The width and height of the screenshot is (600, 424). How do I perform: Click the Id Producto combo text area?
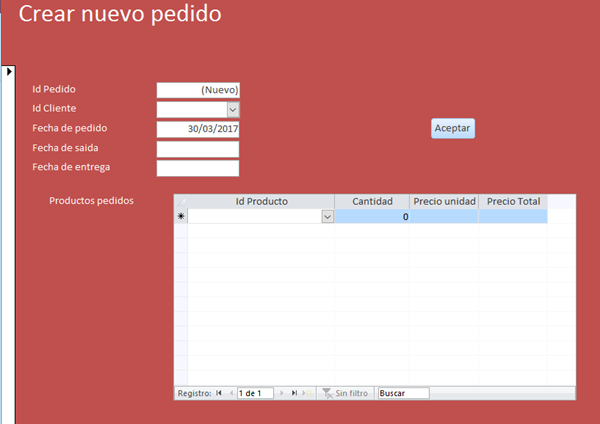pos(255,217)
